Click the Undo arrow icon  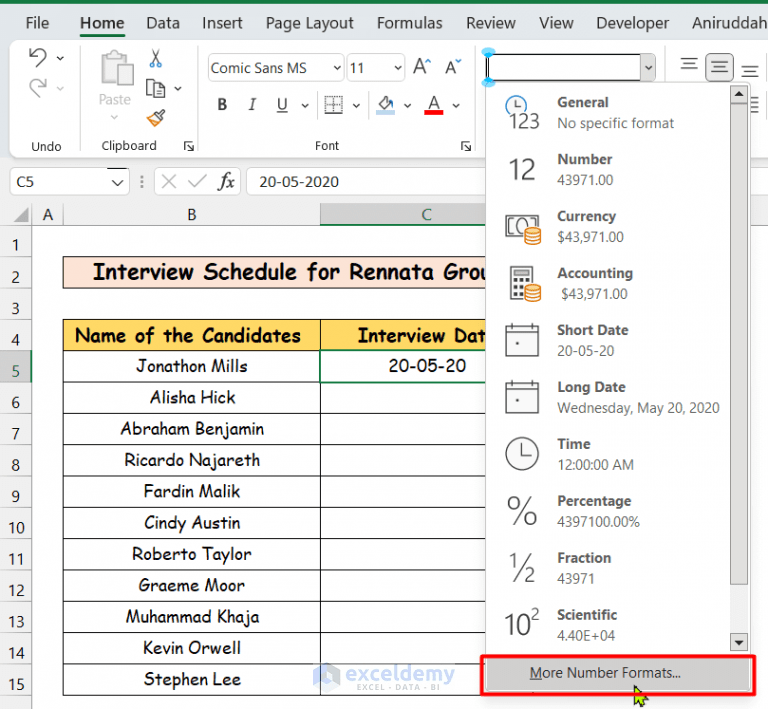click(x=38, y=58)
